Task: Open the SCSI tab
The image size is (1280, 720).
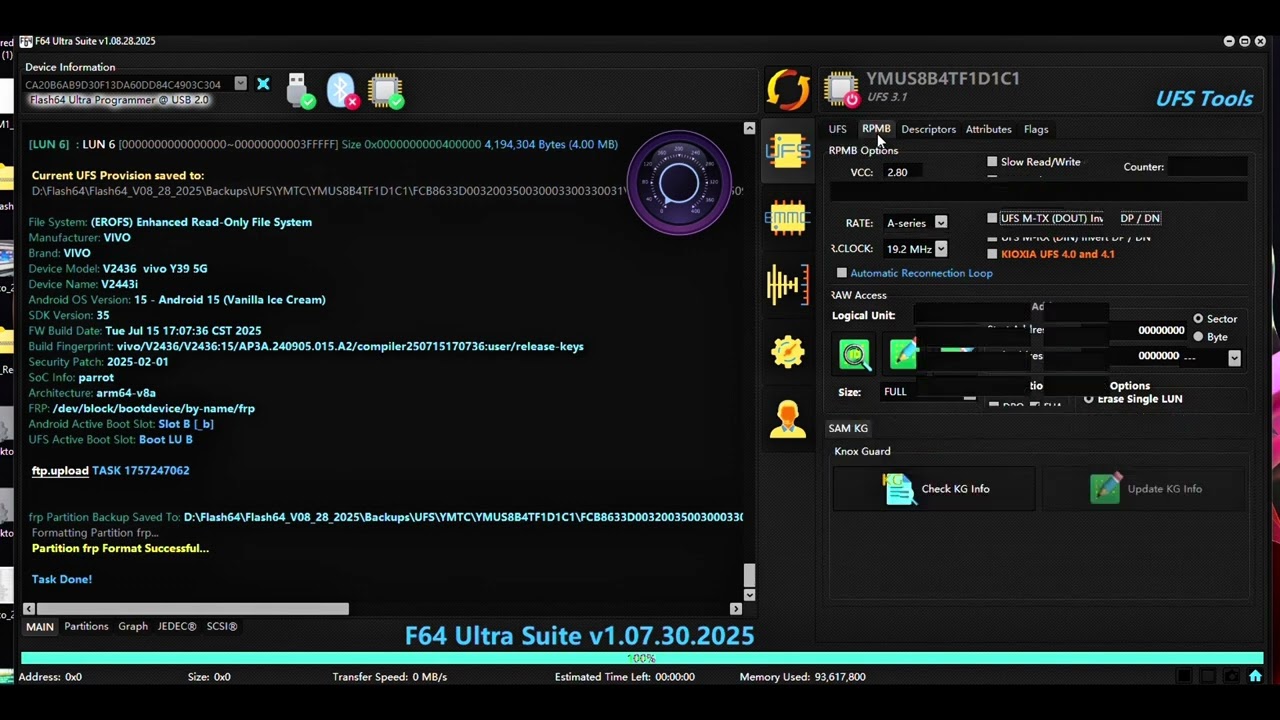Action: coord(222,626)
